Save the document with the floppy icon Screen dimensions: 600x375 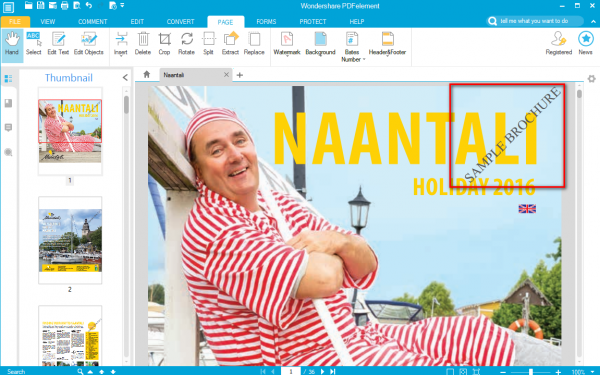40,5
